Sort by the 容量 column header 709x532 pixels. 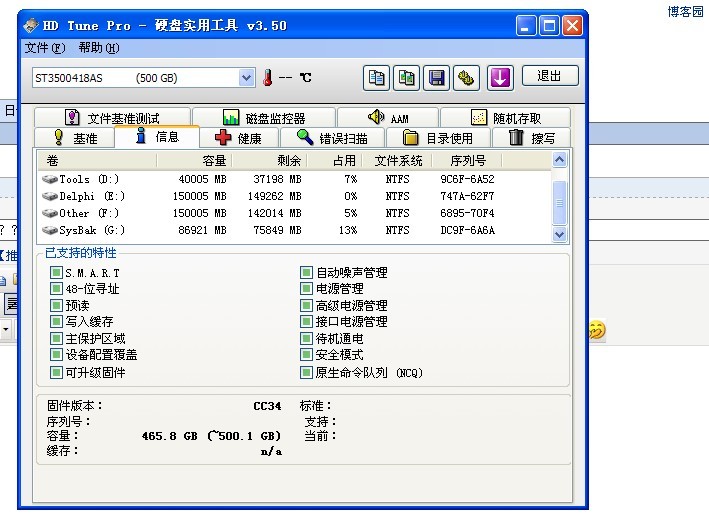[194, 160]
